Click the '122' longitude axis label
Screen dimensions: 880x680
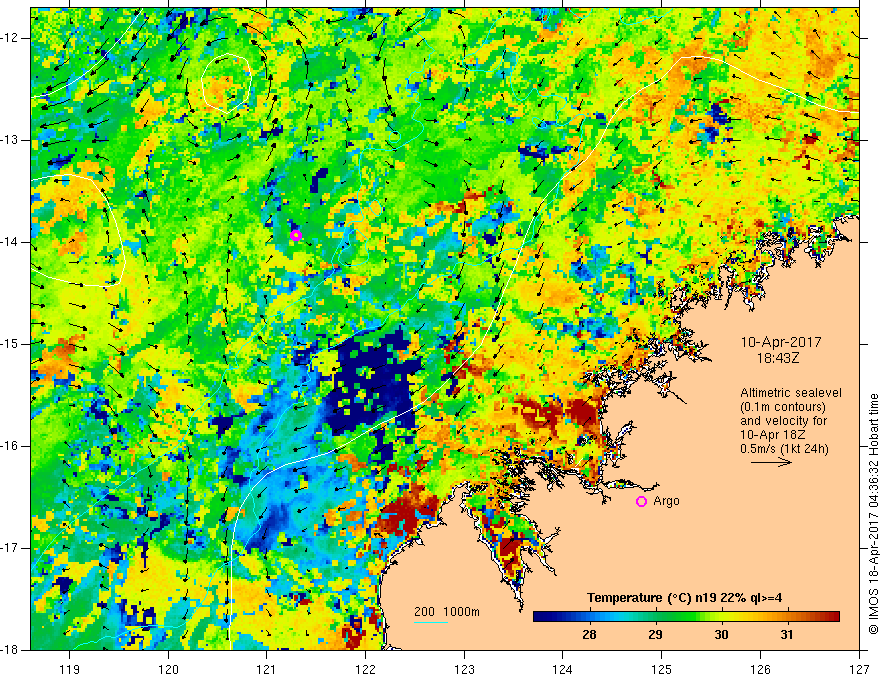(x=365, y=669)
